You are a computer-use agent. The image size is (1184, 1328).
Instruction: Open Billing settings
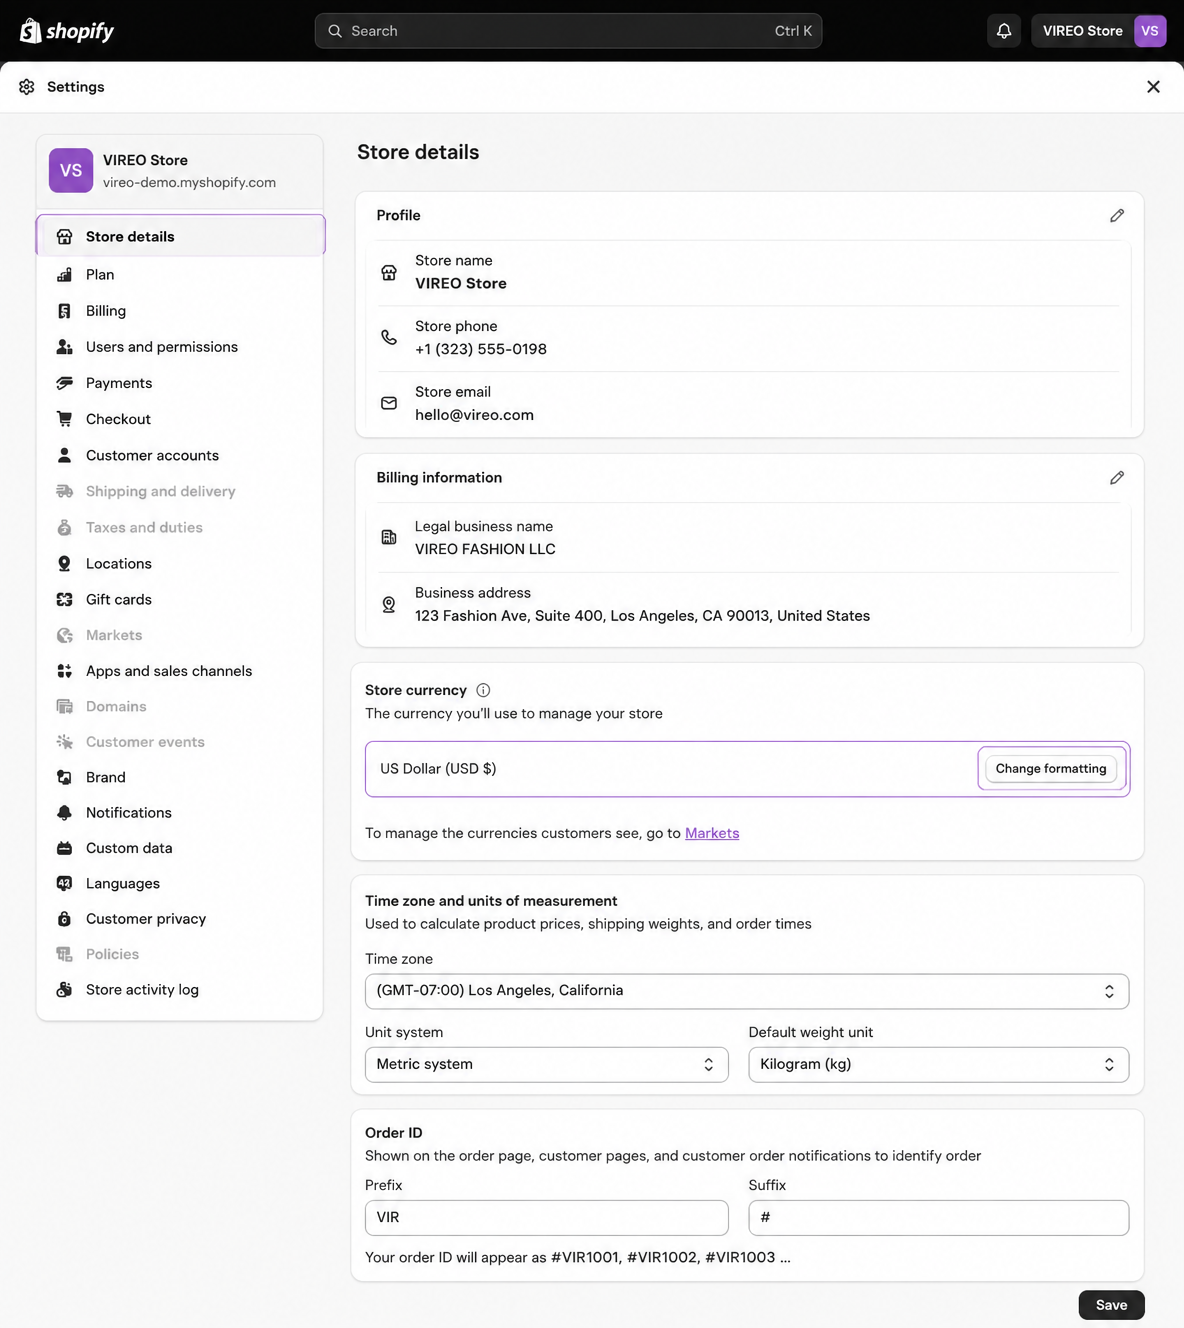point(106,311)
